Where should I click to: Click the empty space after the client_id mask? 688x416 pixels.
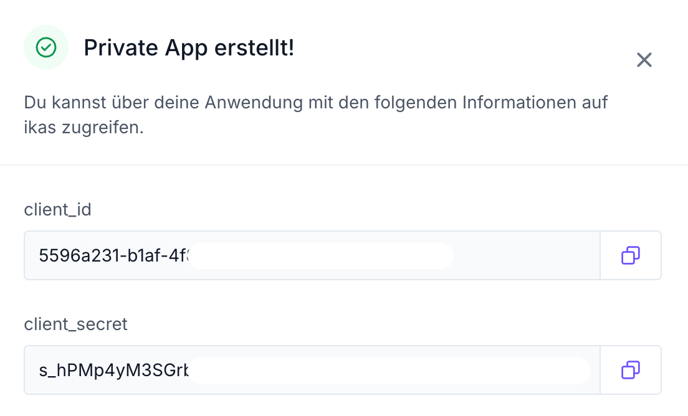pyautogui.click(x=527, y=255)
